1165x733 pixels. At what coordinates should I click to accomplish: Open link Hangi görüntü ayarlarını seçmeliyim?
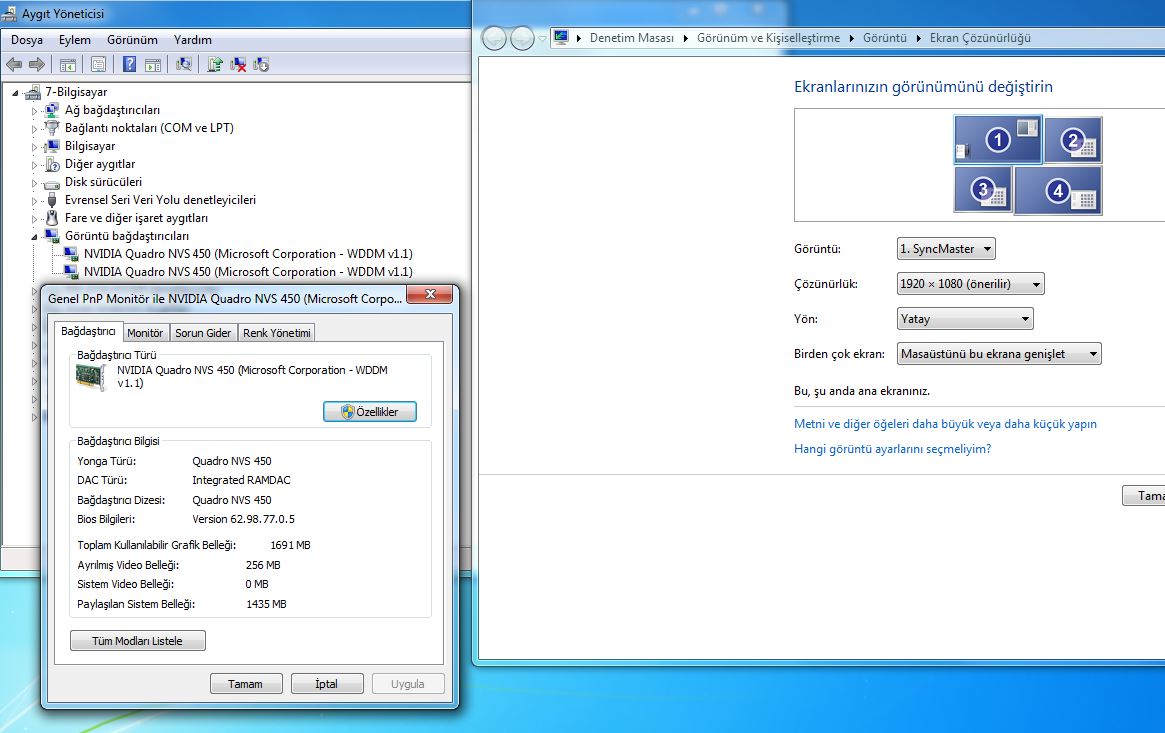click(x=892, y=449)
